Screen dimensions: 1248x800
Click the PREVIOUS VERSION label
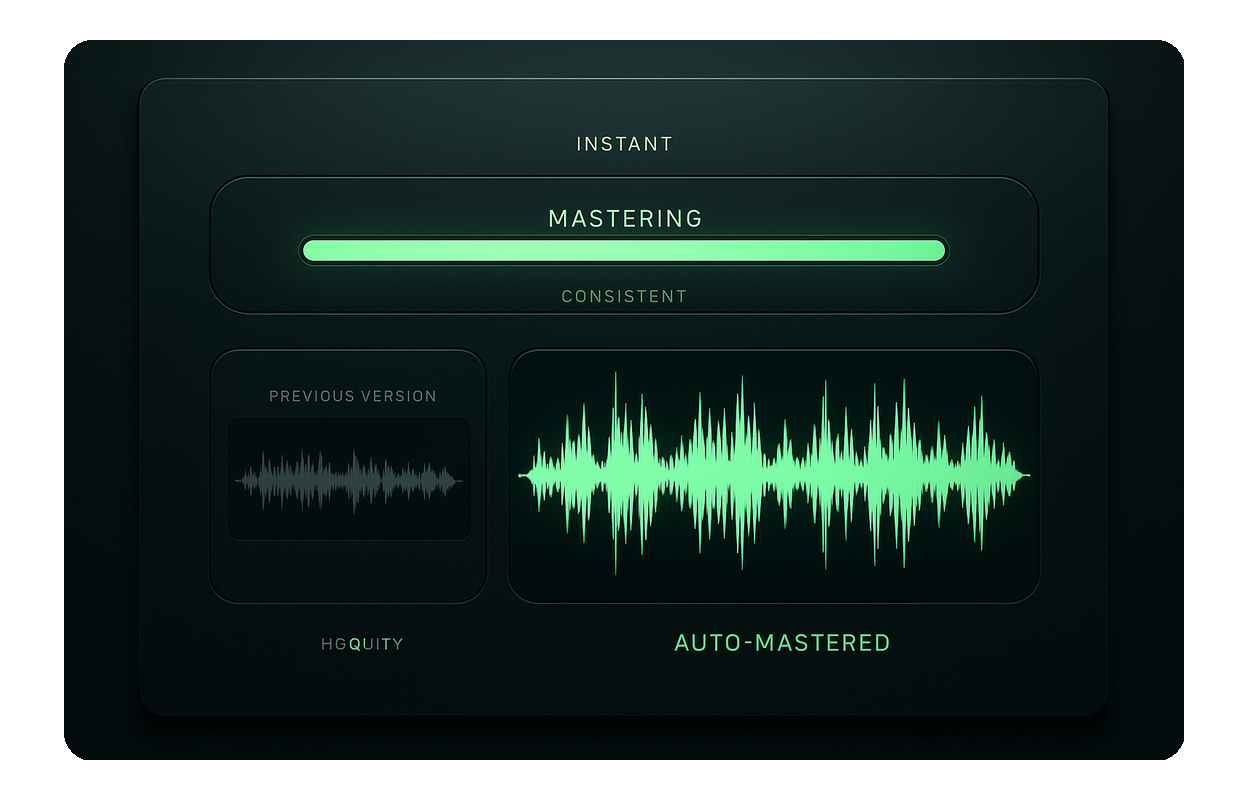352,396
